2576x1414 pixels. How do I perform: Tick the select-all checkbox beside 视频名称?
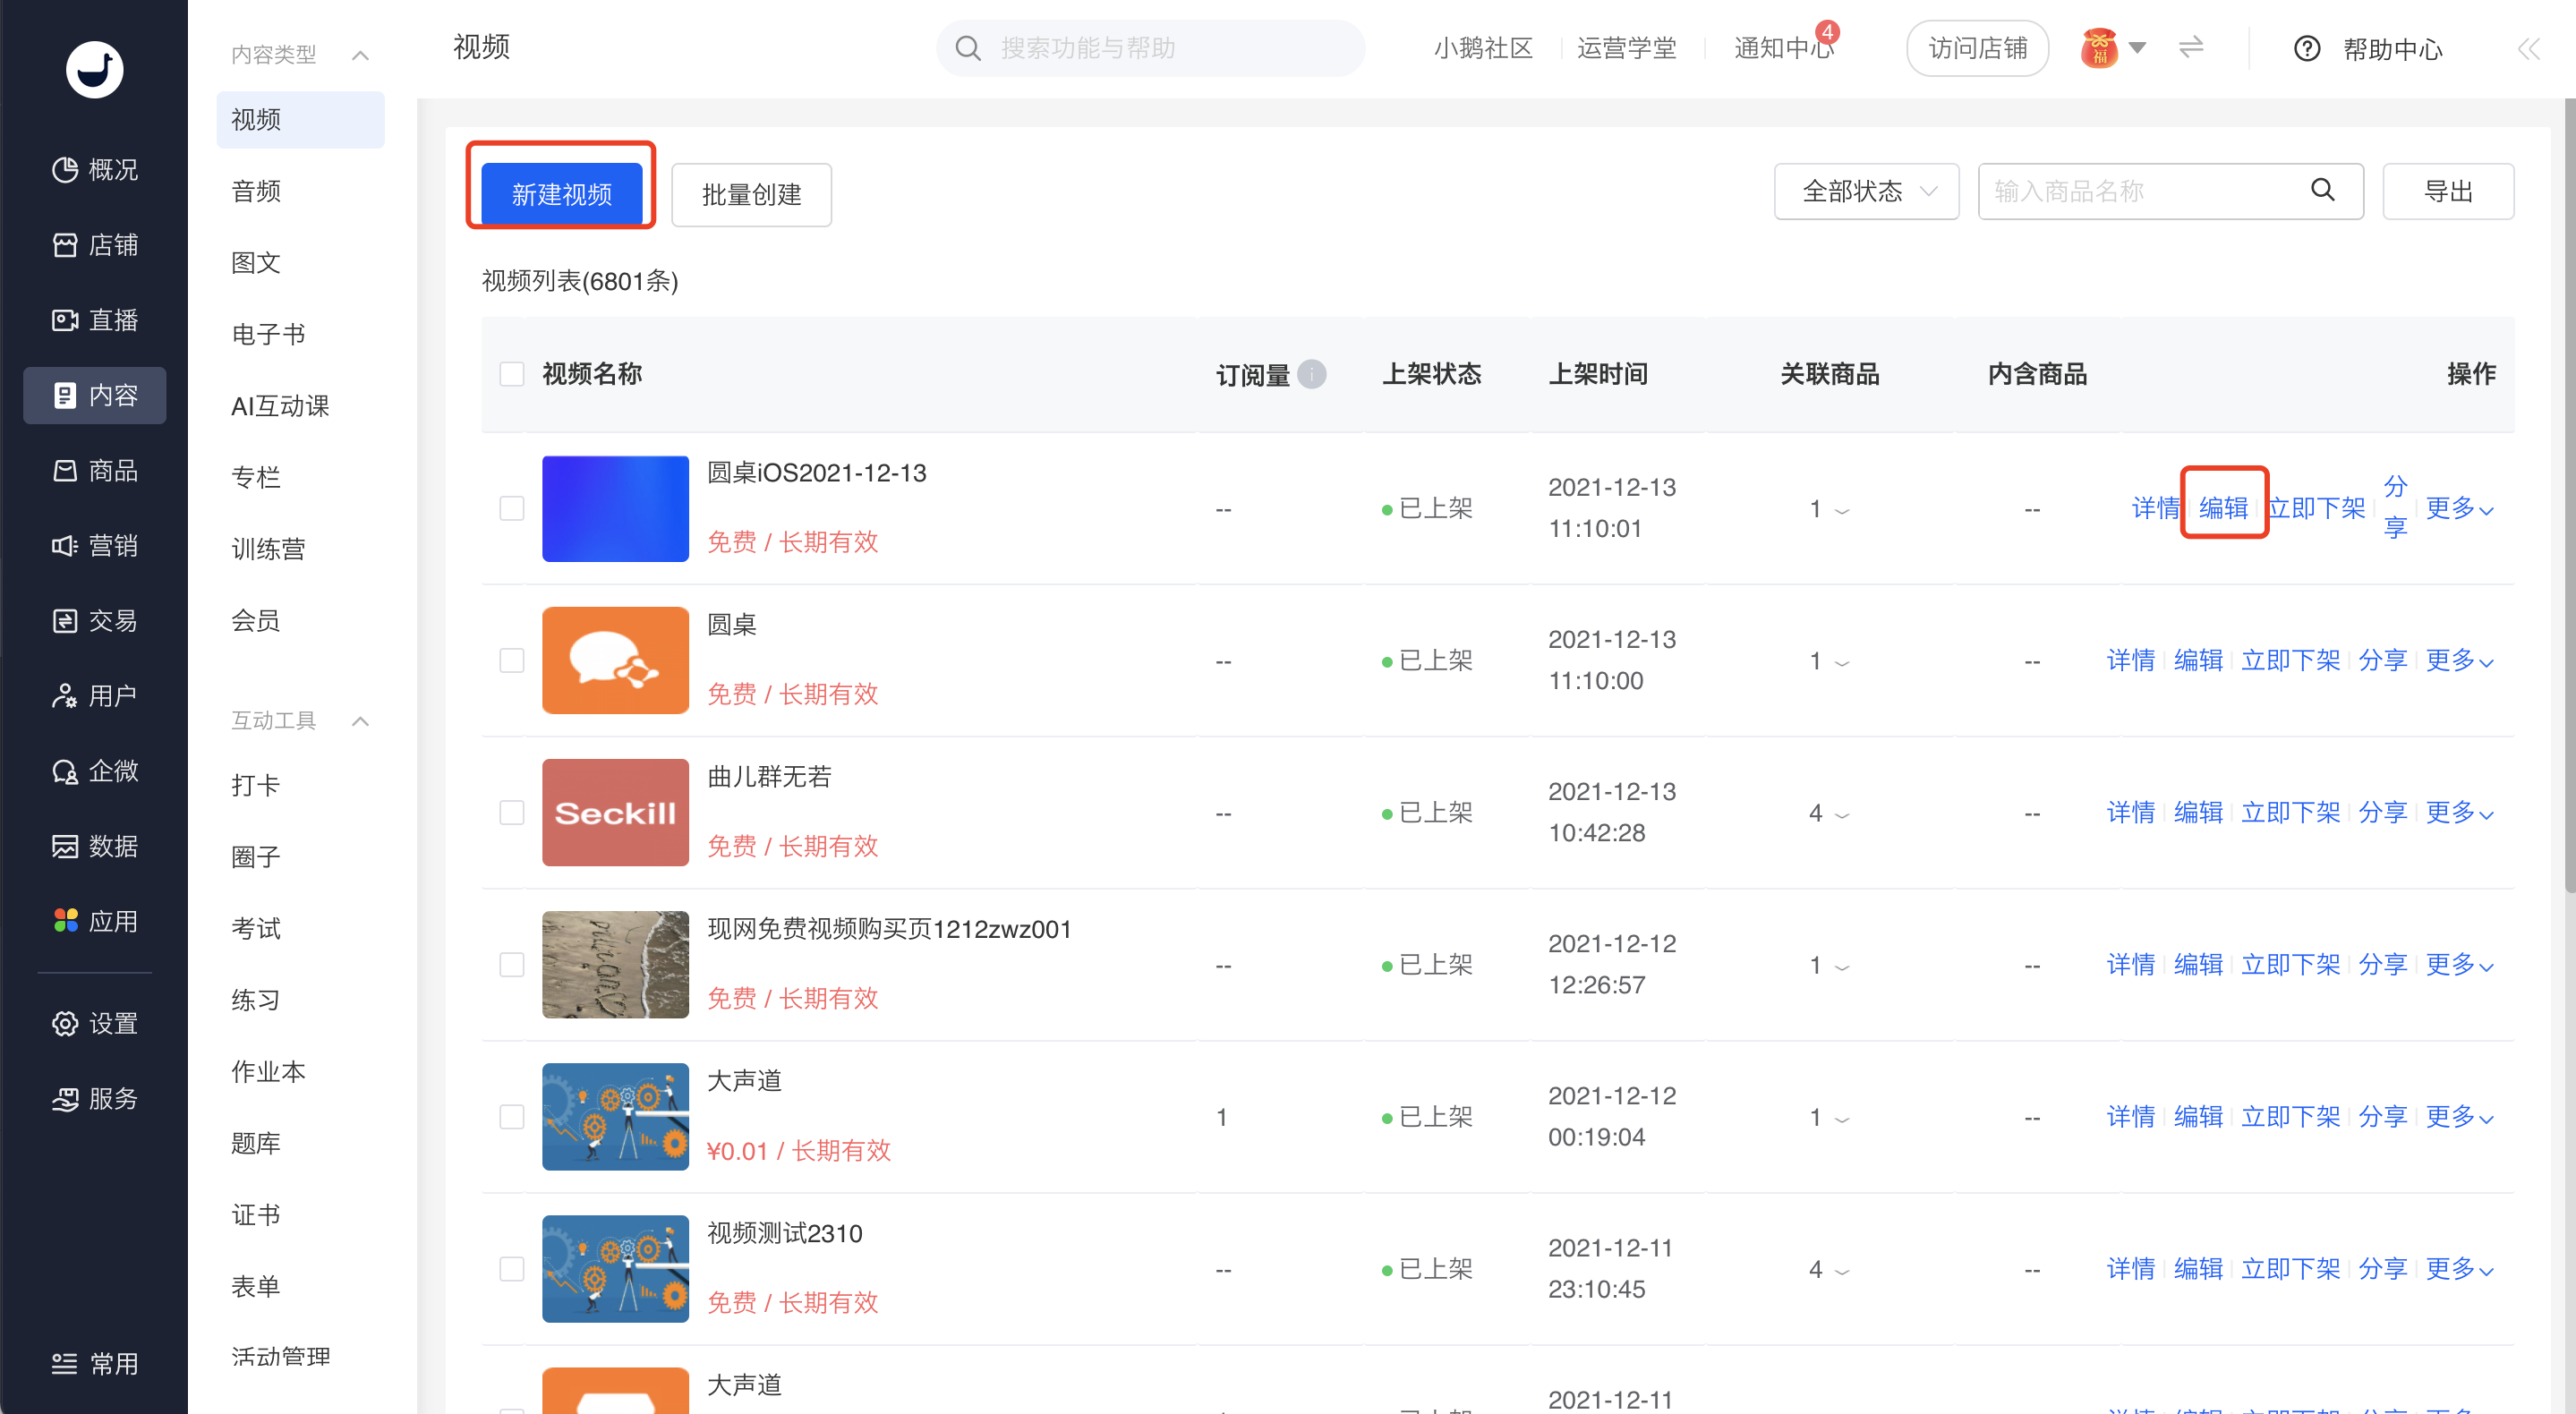(x=511, y=374)
